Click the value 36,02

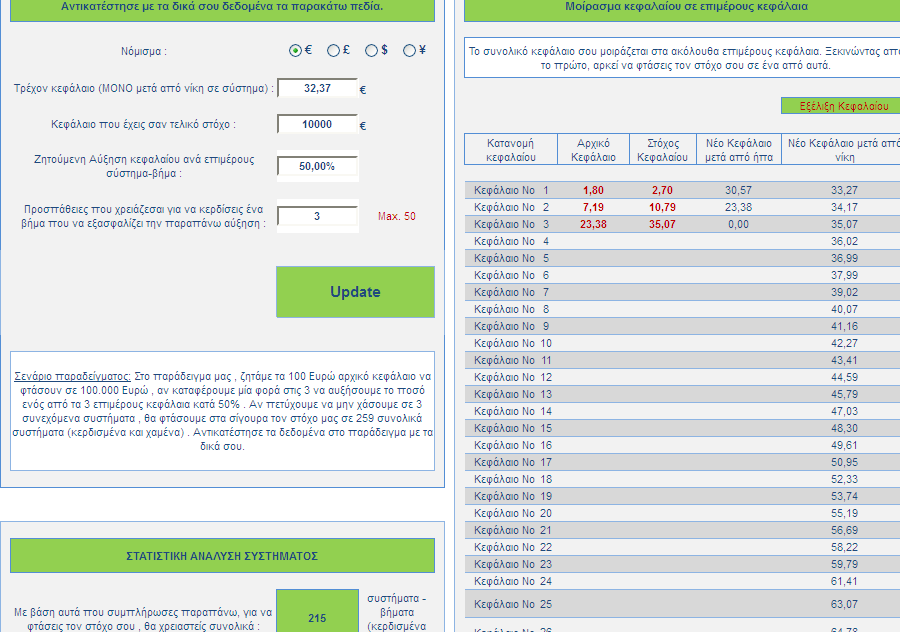[x=844, y=241]
